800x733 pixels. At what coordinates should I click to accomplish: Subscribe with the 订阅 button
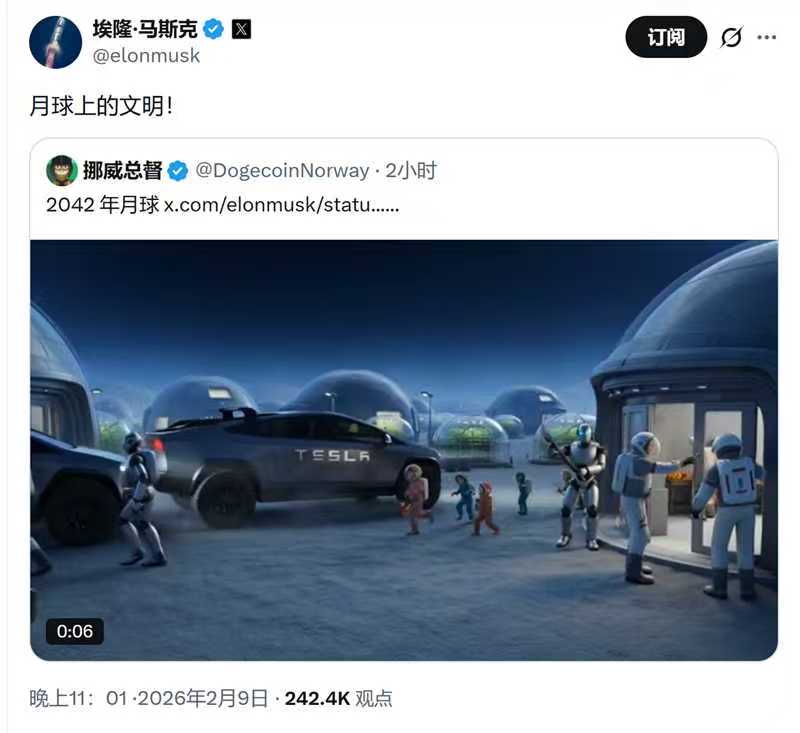tap(666, 37)
